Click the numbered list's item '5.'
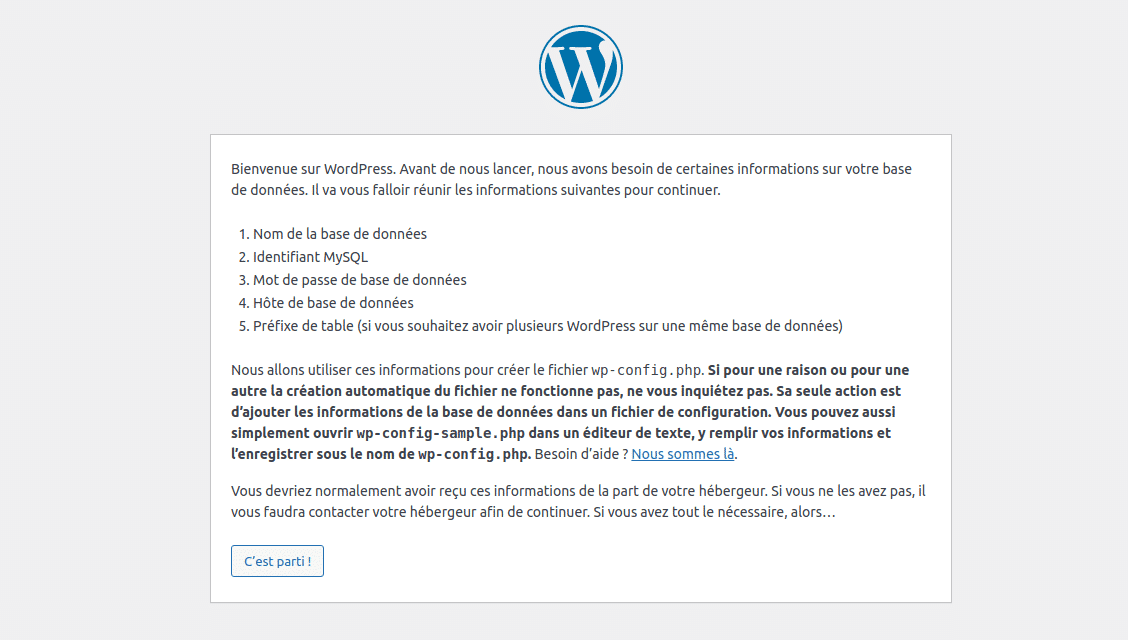Screen dimensions: 1128x640 point(242,325)
